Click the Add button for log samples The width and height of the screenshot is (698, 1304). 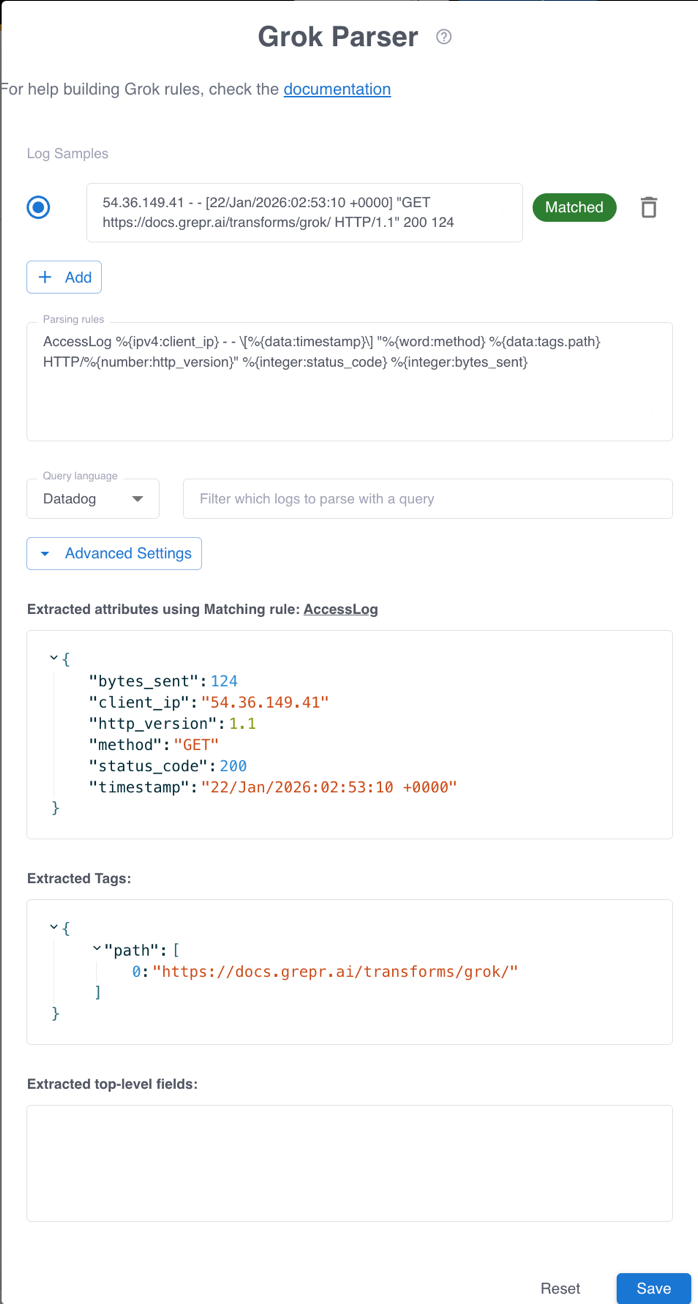pos(63,277)
